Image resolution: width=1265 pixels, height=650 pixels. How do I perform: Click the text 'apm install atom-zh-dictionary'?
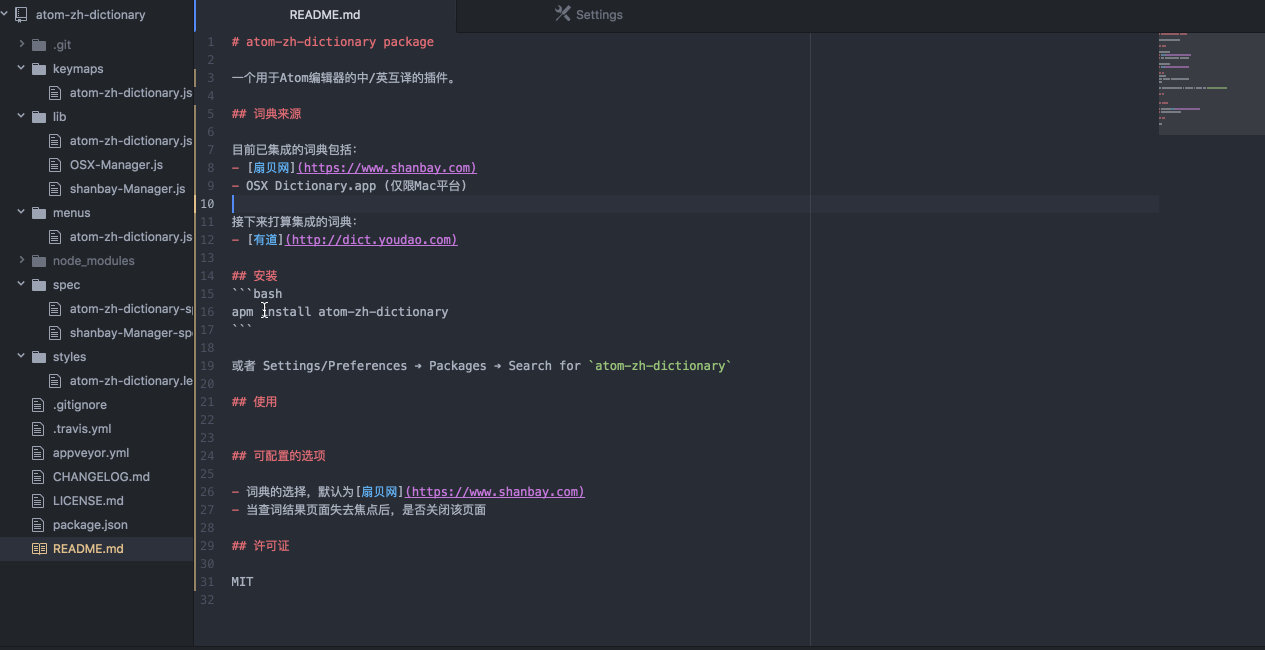coord(340,312)
